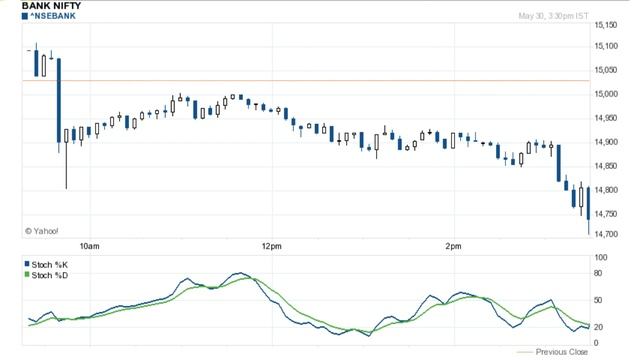Click the 10am time axis label
Screen dimensions: 640x360
89,246
